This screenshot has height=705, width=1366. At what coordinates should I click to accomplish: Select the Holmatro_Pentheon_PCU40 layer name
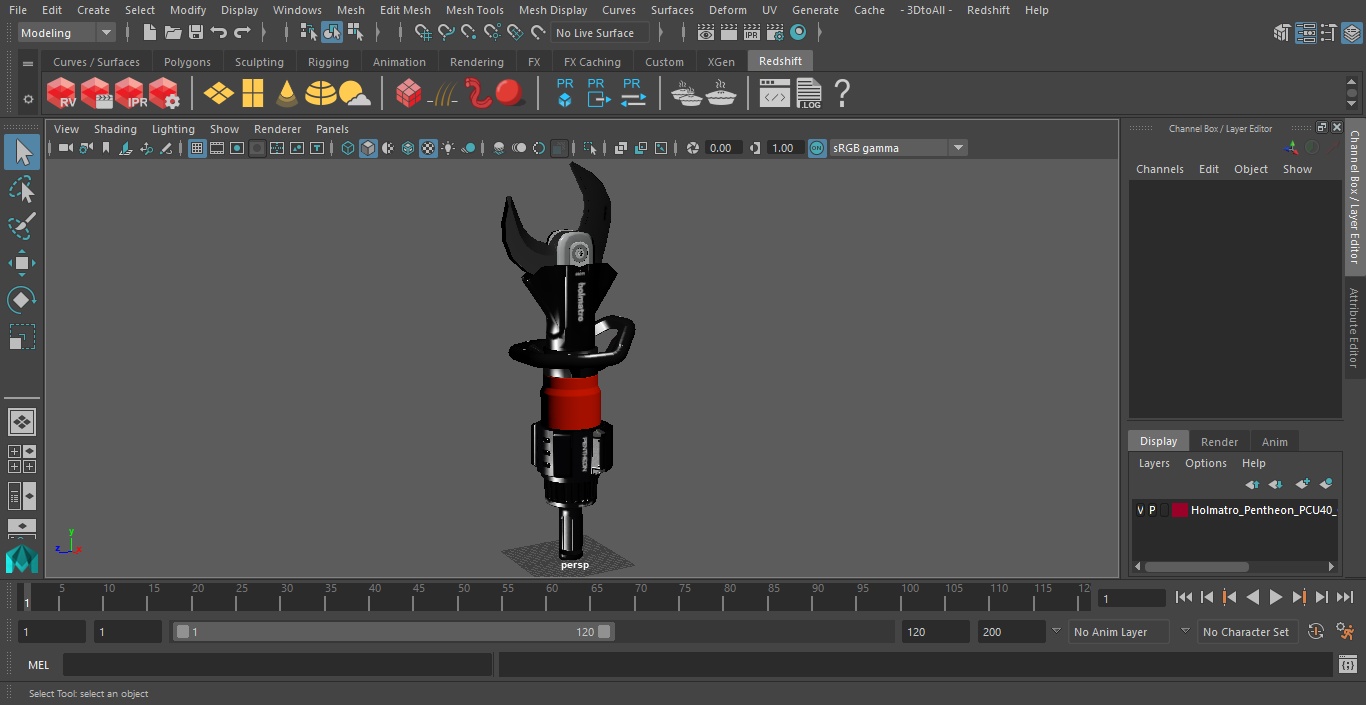(x=1264, y=510)
